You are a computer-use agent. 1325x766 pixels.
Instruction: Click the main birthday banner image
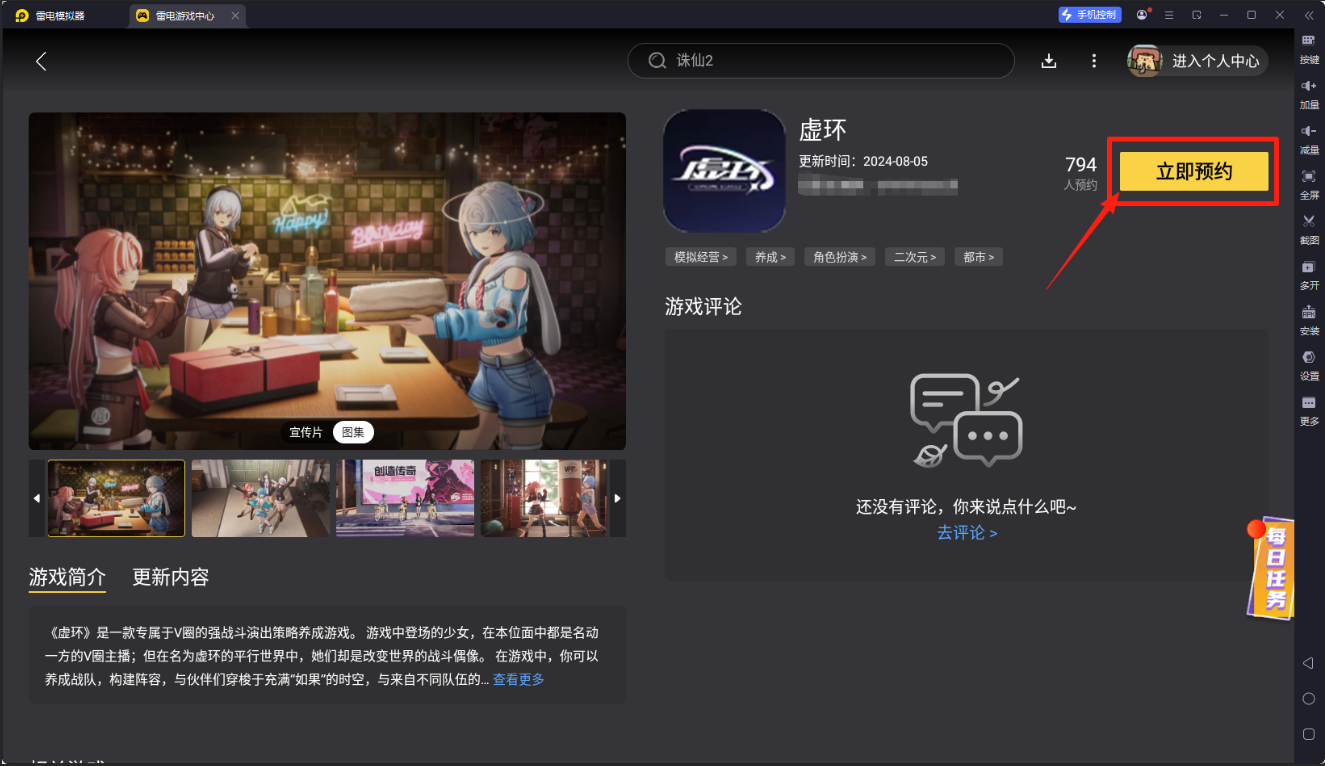(x=327, y=281)
